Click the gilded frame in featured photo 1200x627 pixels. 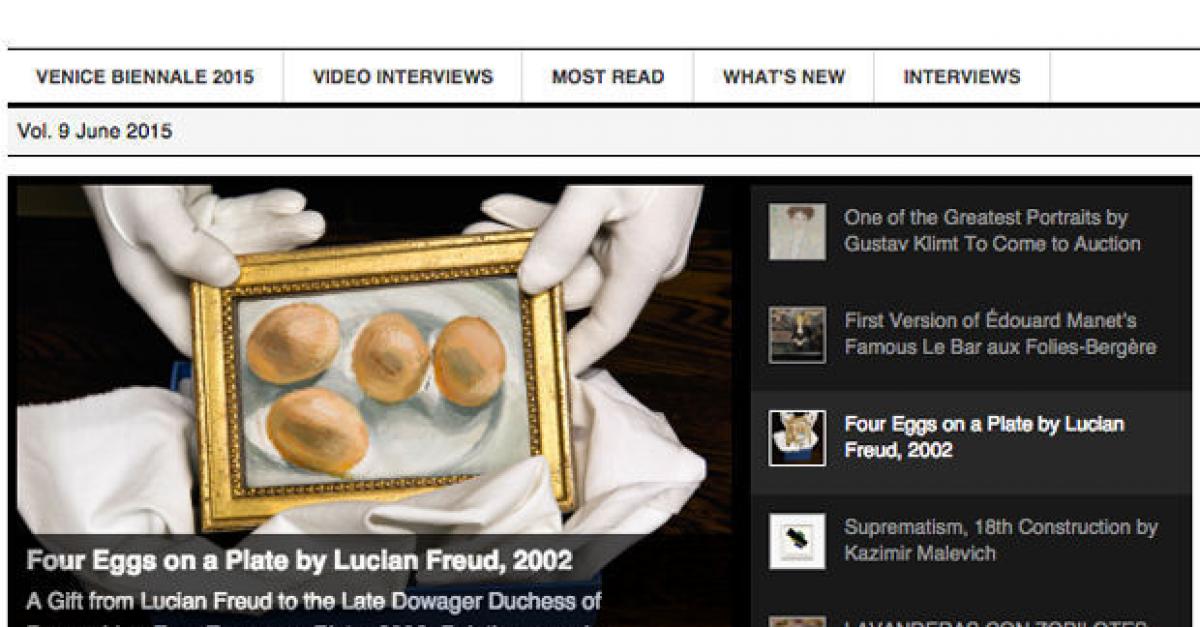coord(382,382)
